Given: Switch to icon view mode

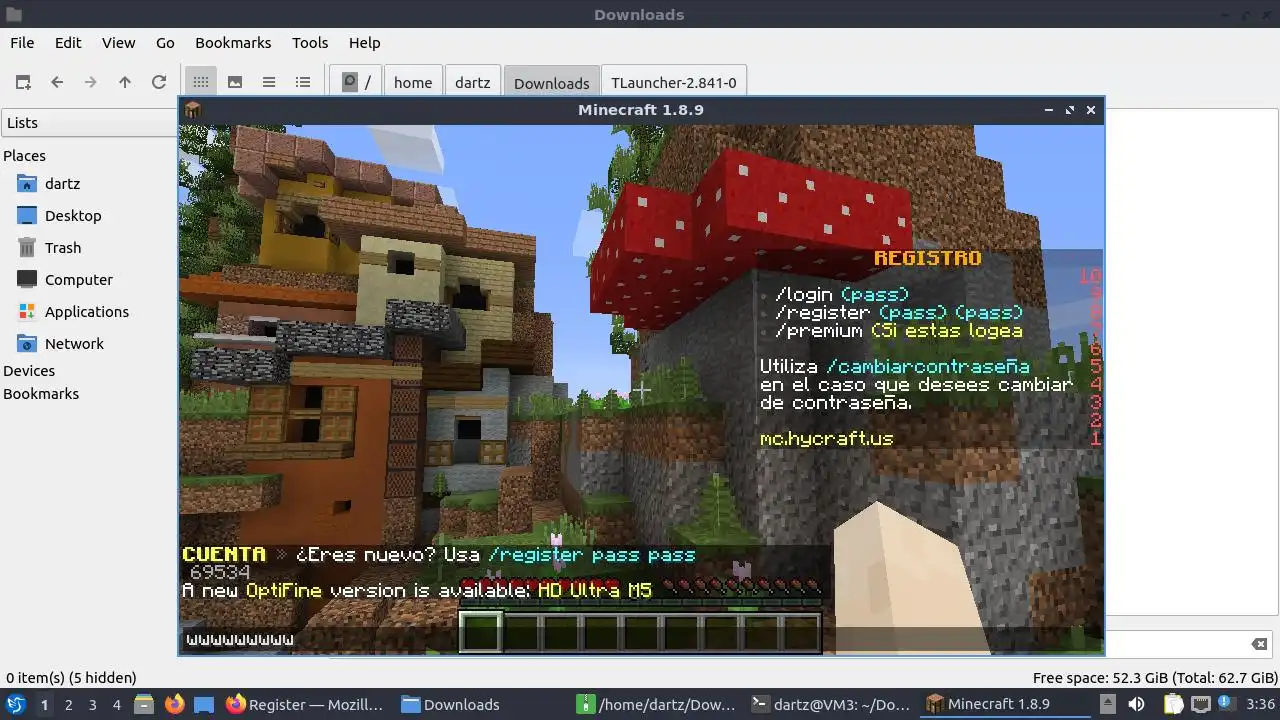Looking at the screenshot, I should point(201,82).
